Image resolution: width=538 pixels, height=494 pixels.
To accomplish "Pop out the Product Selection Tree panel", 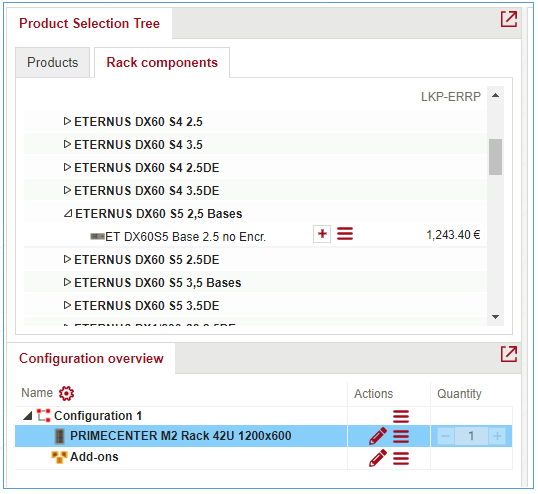I will point(508,19).
